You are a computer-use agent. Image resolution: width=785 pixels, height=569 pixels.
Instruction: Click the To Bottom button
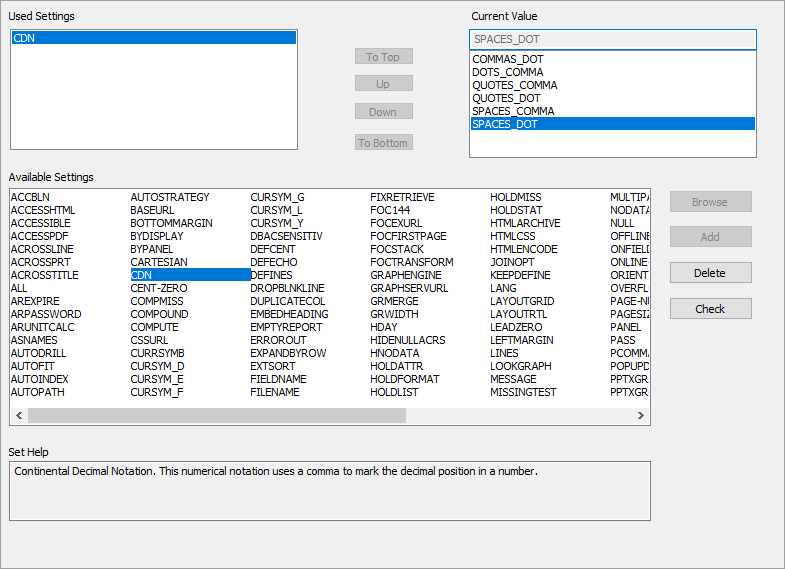point(383,143)
